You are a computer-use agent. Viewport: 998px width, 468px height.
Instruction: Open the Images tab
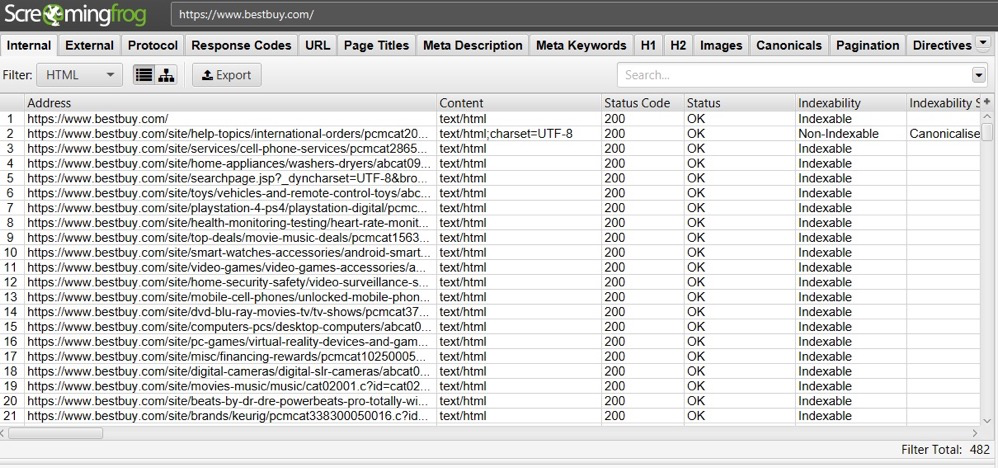point(720,45)
